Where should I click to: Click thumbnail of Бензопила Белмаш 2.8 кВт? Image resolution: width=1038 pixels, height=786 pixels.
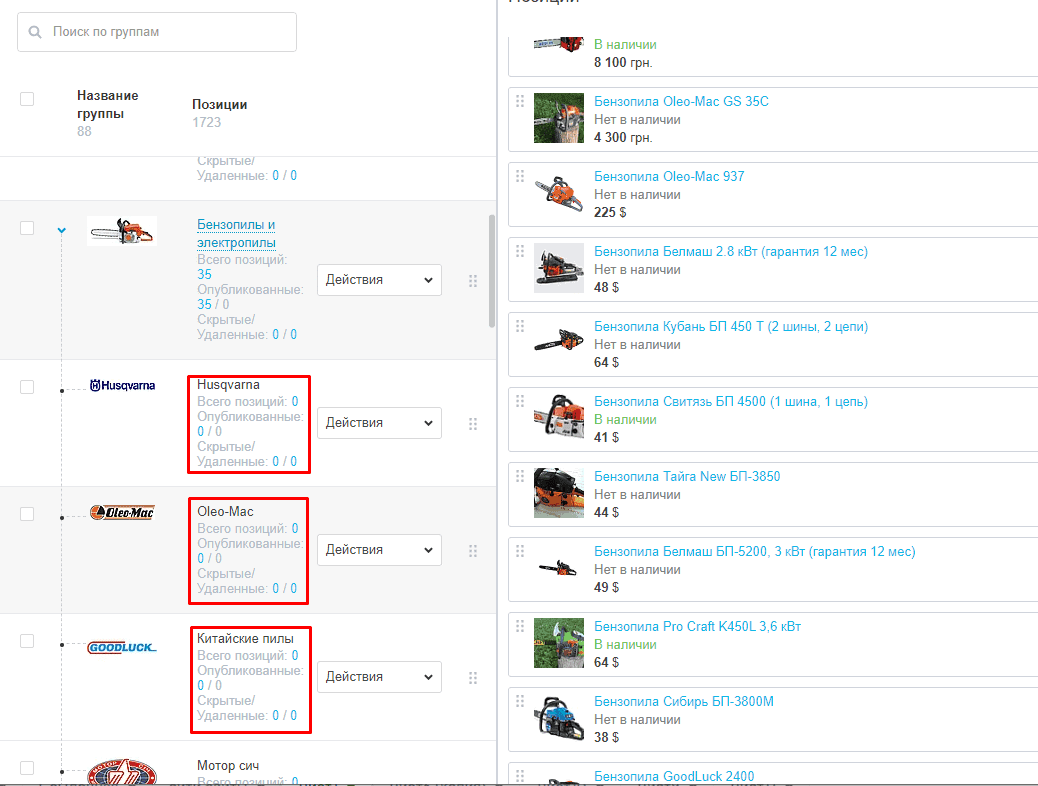tap(559, 268)
